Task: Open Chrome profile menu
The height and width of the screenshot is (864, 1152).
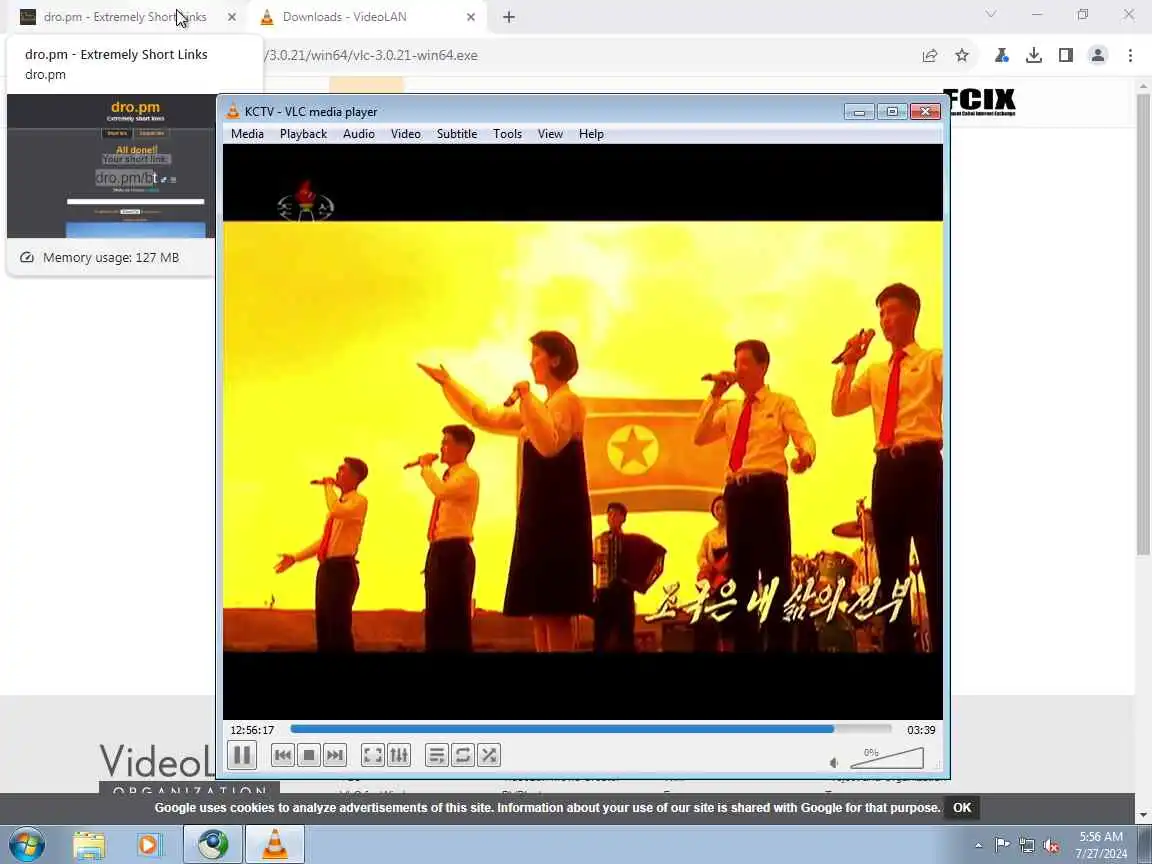Action: (1098, 55)
